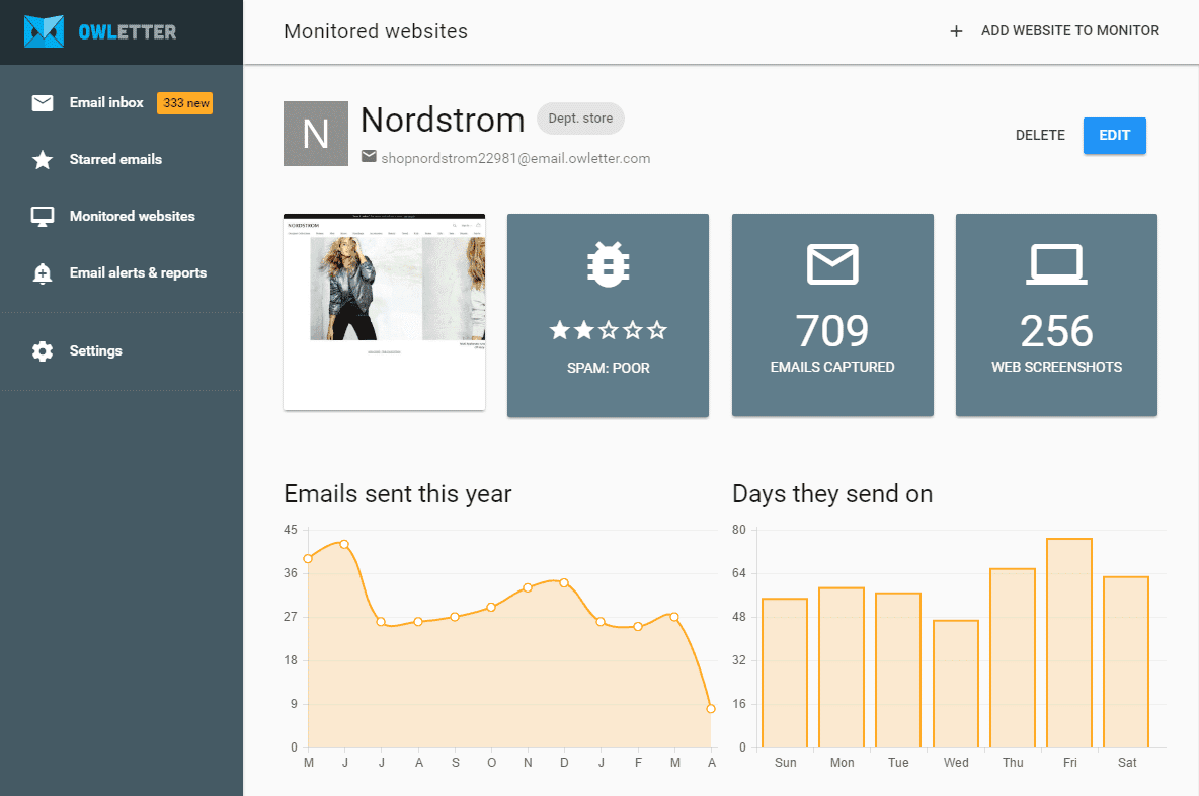Click the Monitored websites monitor icon
Screen dimensions: 1199x796
(42, 216)
